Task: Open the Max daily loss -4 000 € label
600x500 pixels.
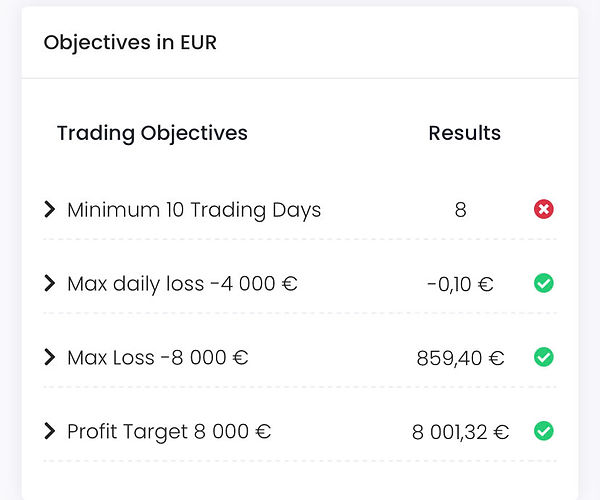Action: pos(182,284)
